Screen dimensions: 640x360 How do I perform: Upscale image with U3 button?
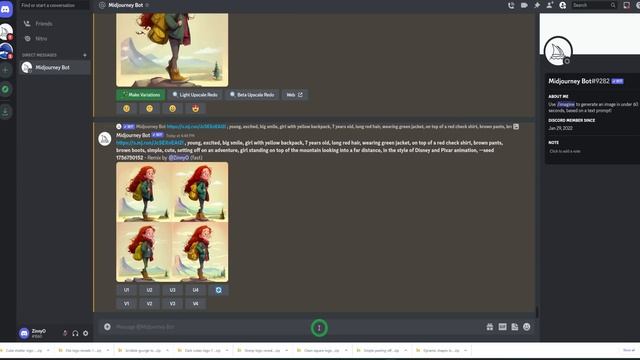point(172,290)
